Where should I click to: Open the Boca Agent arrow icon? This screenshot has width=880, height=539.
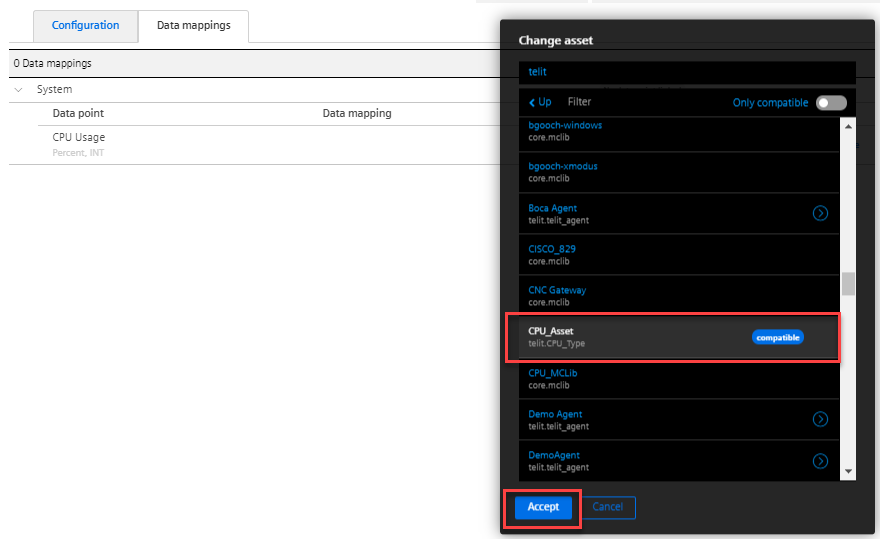click(820, 213)
